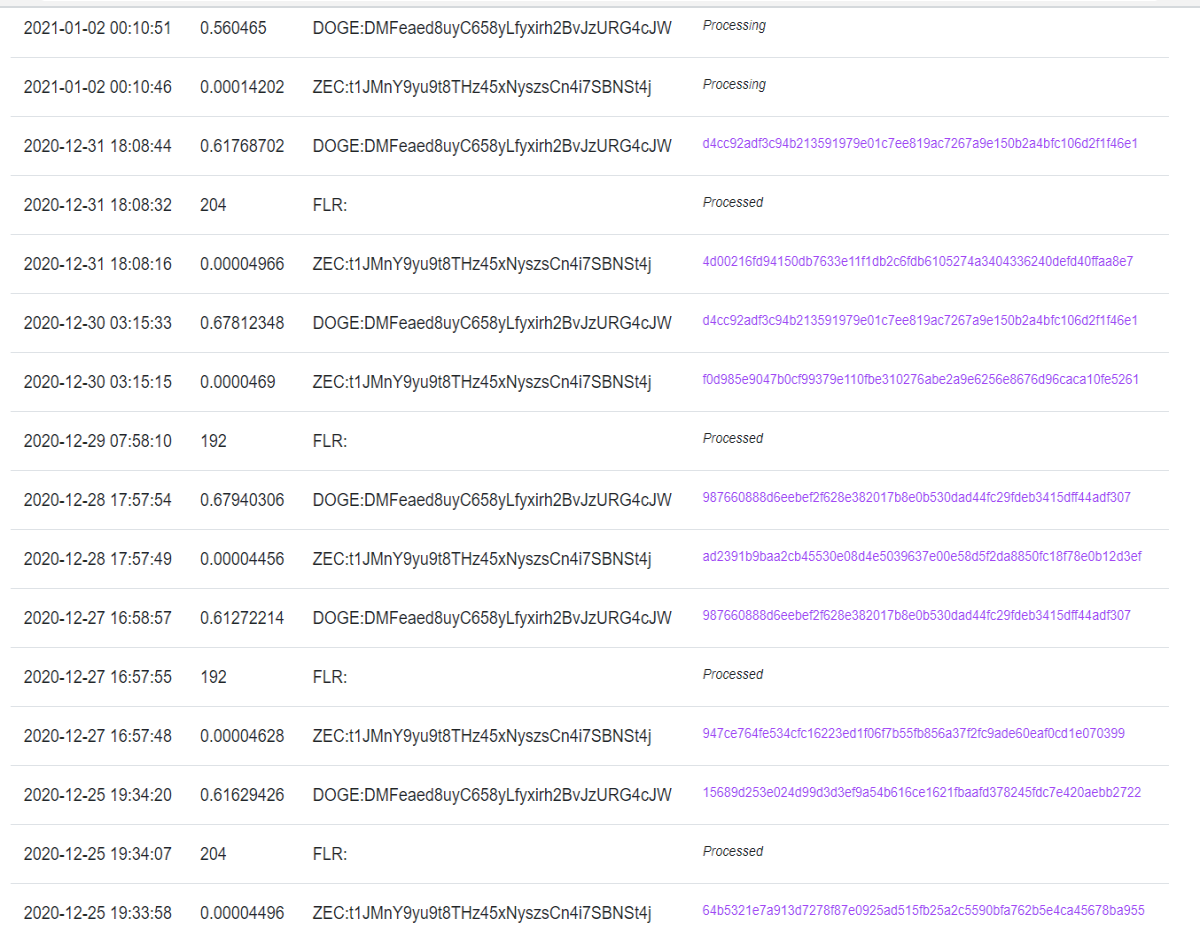The image size is (1200, 932).
Task: Select ZEC address in 2021-01-02 00:10:46 row
Action: [482, 87]
